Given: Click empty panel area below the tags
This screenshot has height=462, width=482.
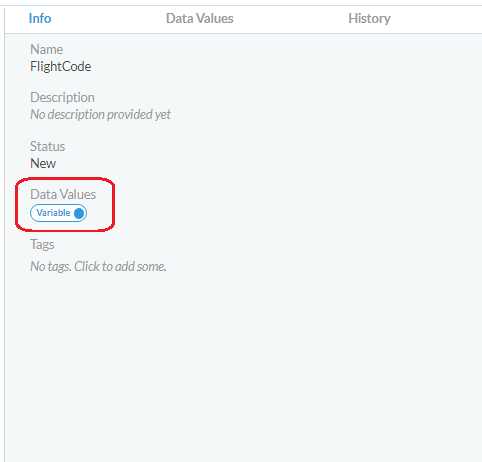Looking at the screenshot, I should (243, 367).
